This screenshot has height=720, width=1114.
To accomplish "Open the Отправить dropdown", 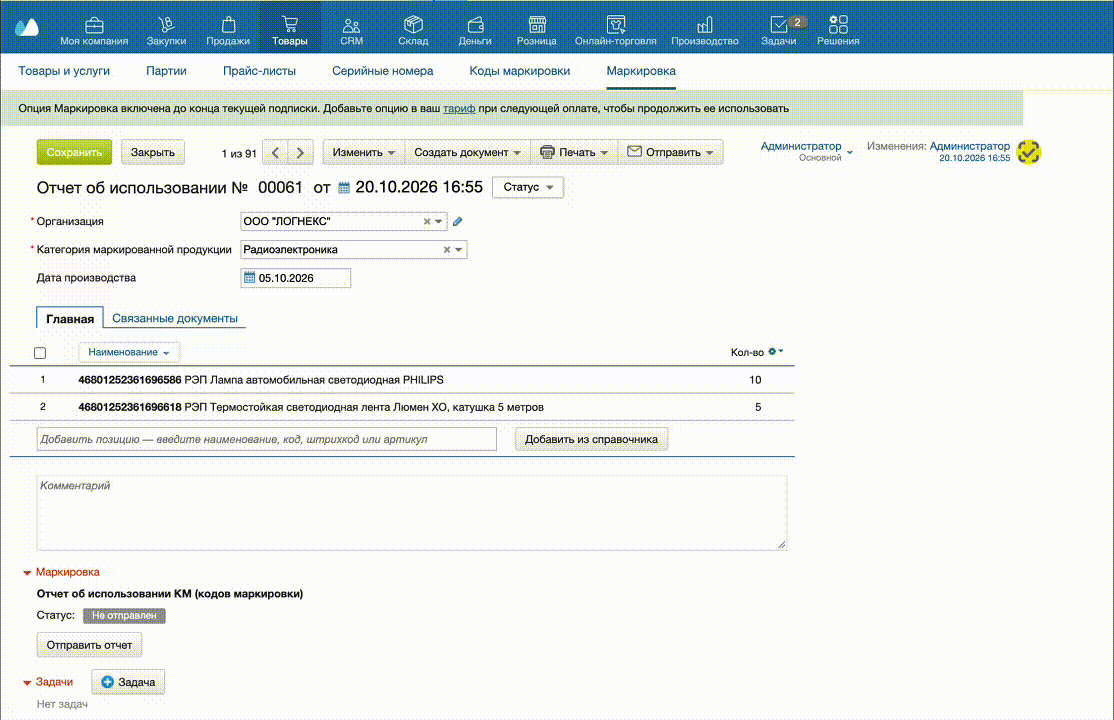I will [670, 152].
